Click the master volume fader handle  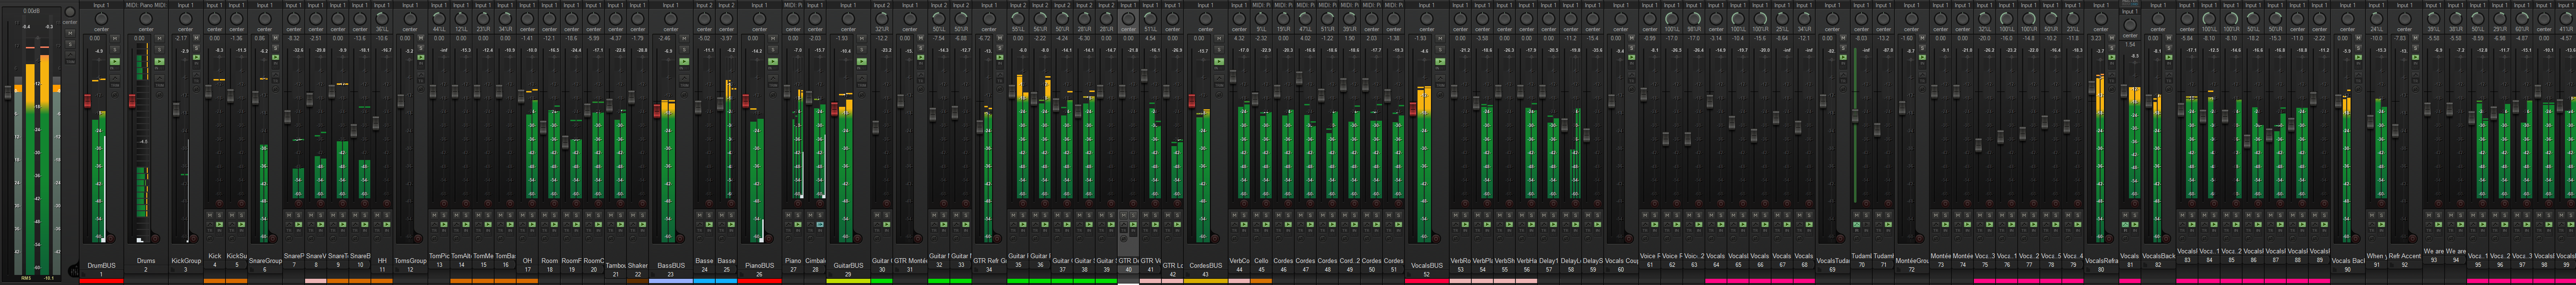tap(8, 93)
